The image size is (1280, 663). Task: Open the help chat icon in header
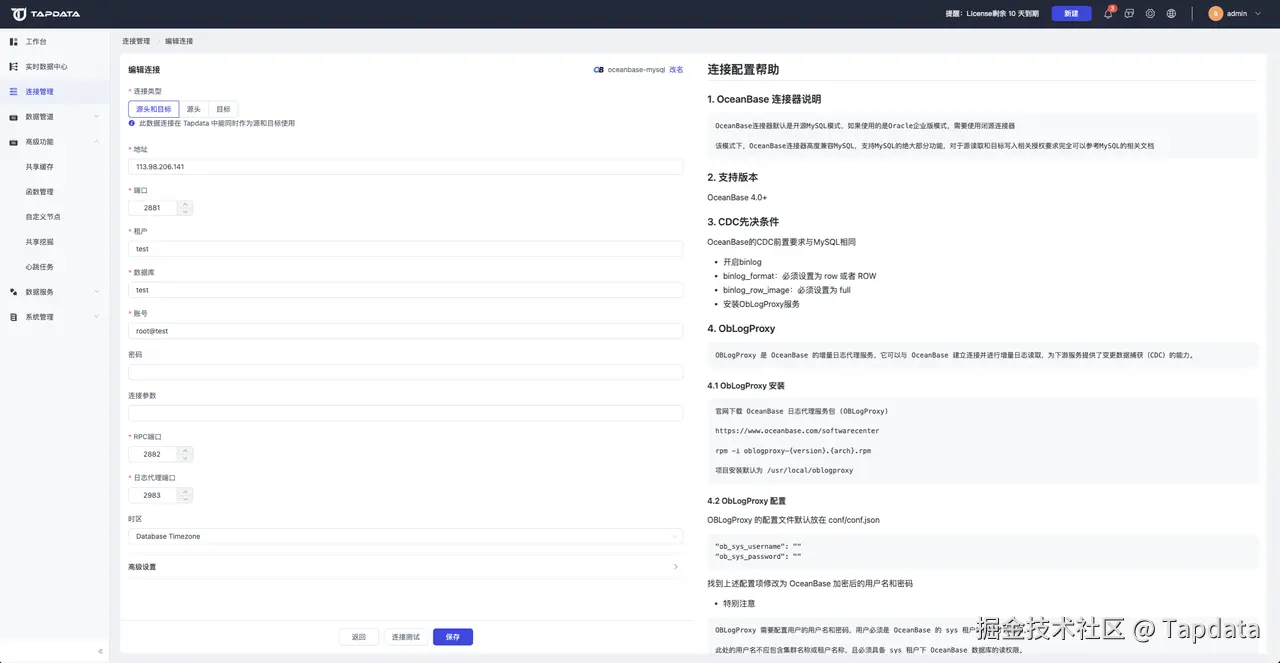tap(1129, 13)
